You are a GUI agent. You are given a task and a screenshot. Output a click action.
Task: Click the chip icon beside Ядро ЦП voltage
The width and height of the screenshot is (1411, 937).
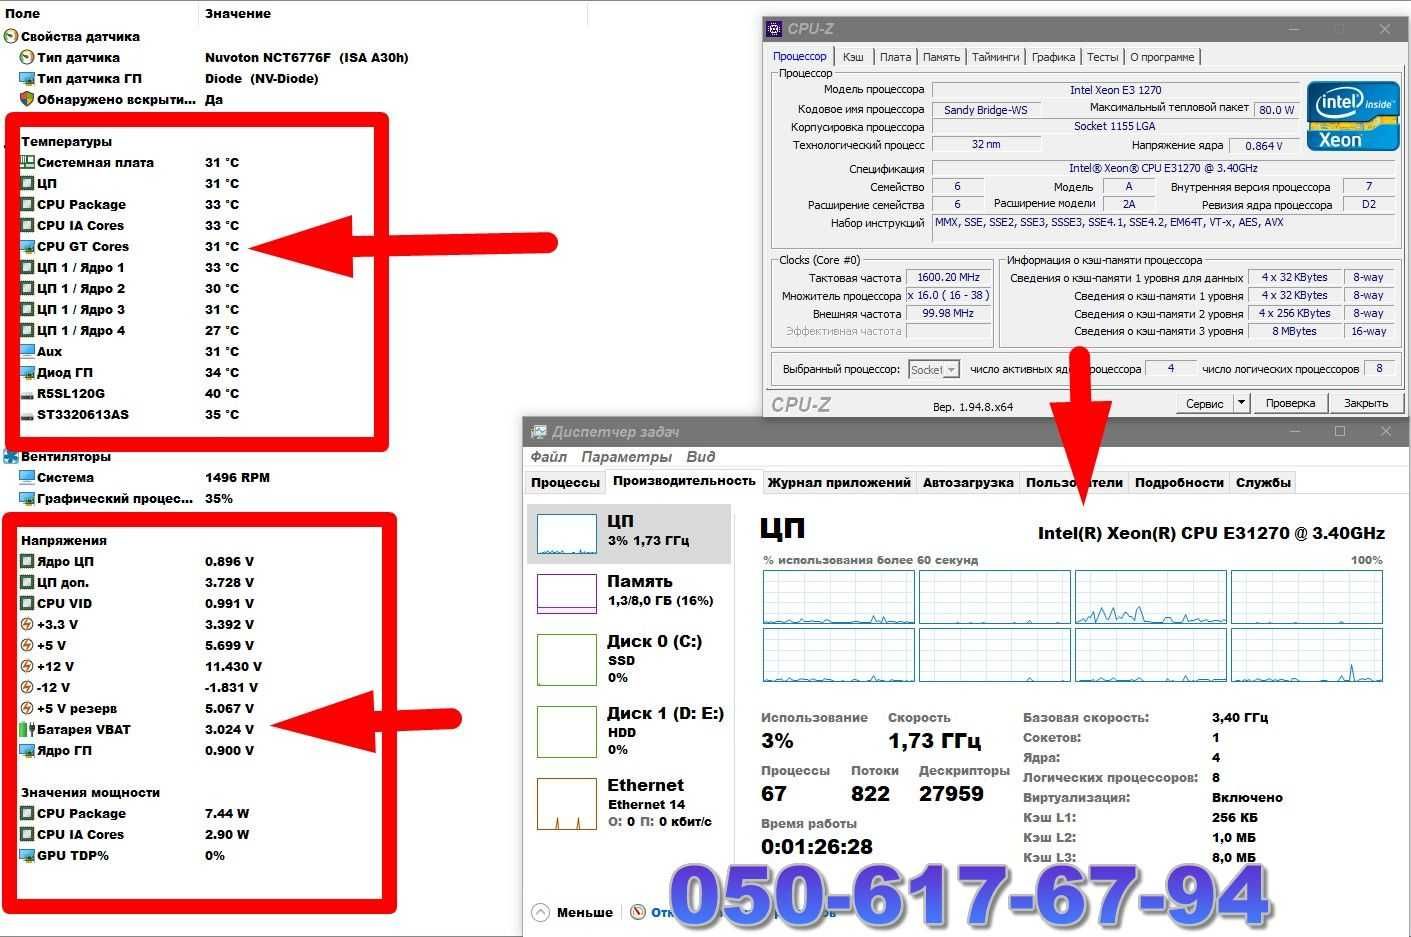(x=27, y=561)
